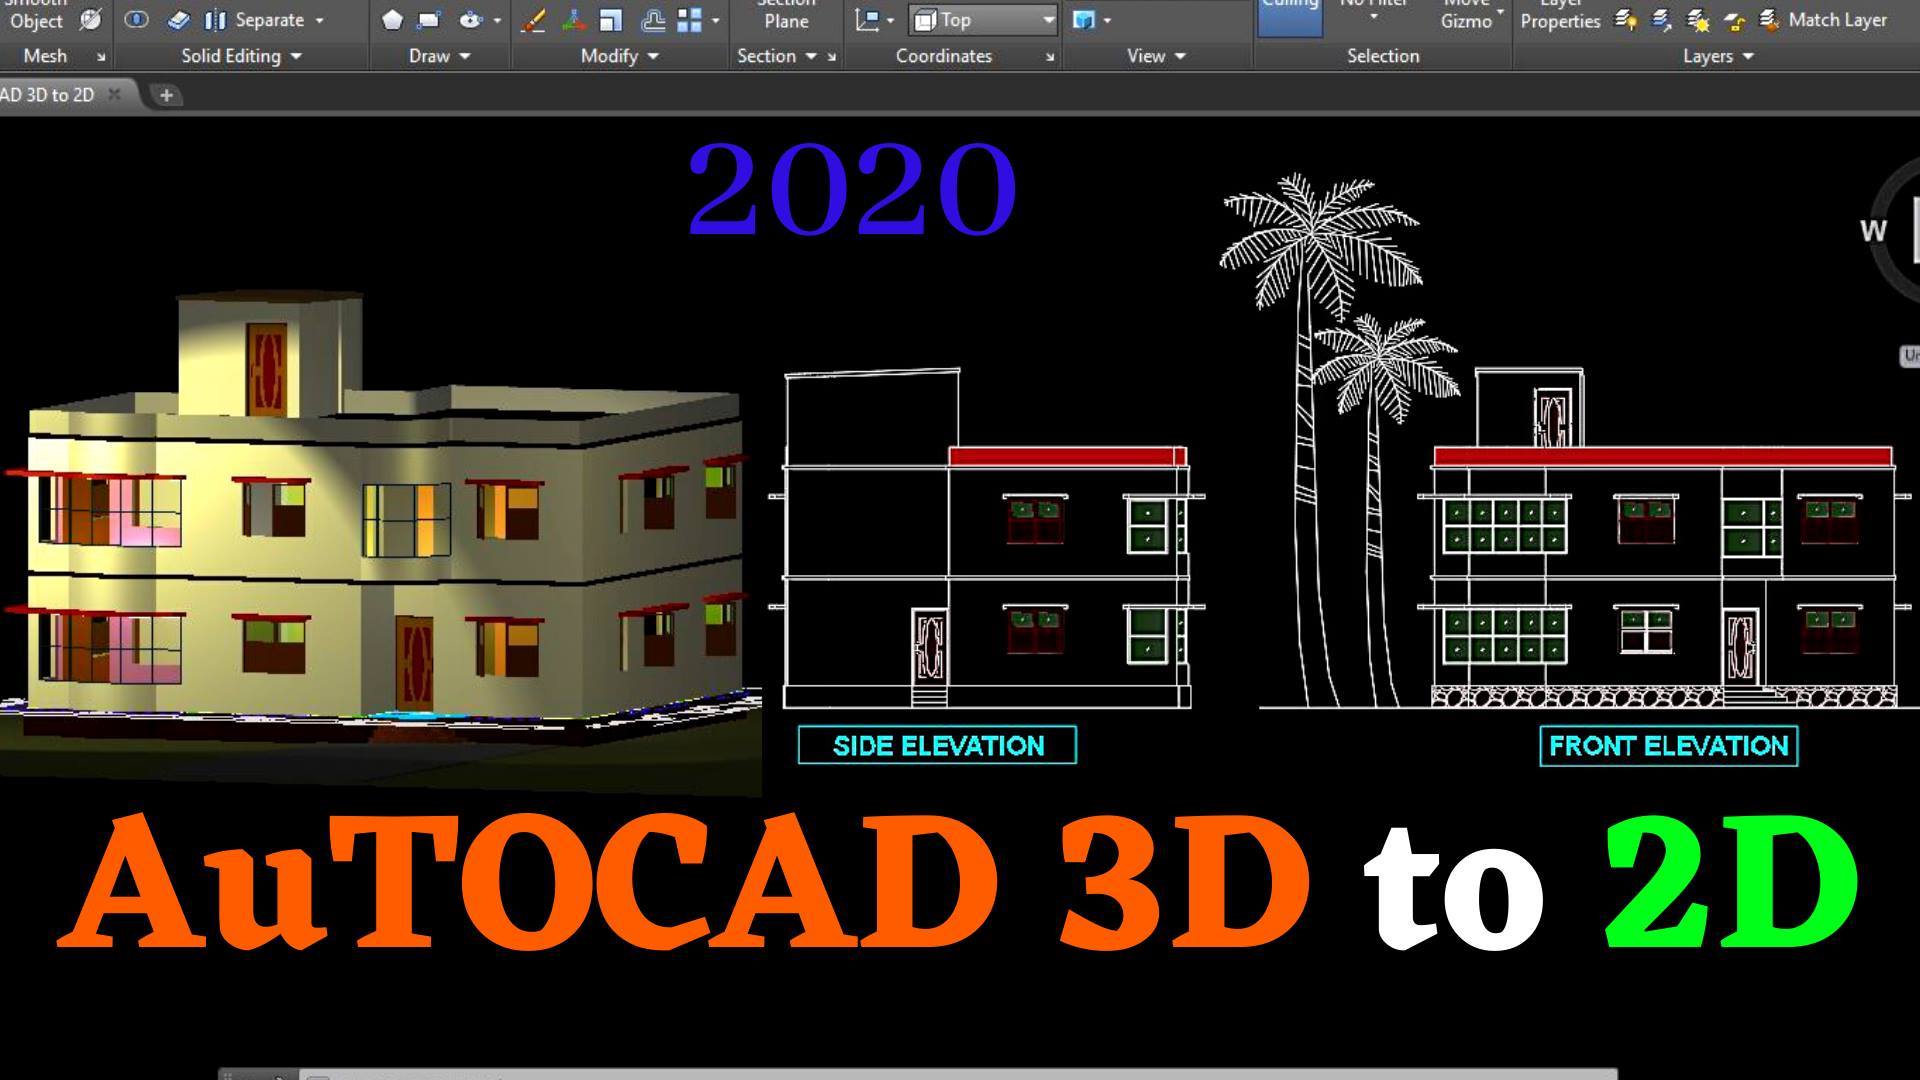
Task: Click the slab icon left of Separate
Action: coord(178,19)
